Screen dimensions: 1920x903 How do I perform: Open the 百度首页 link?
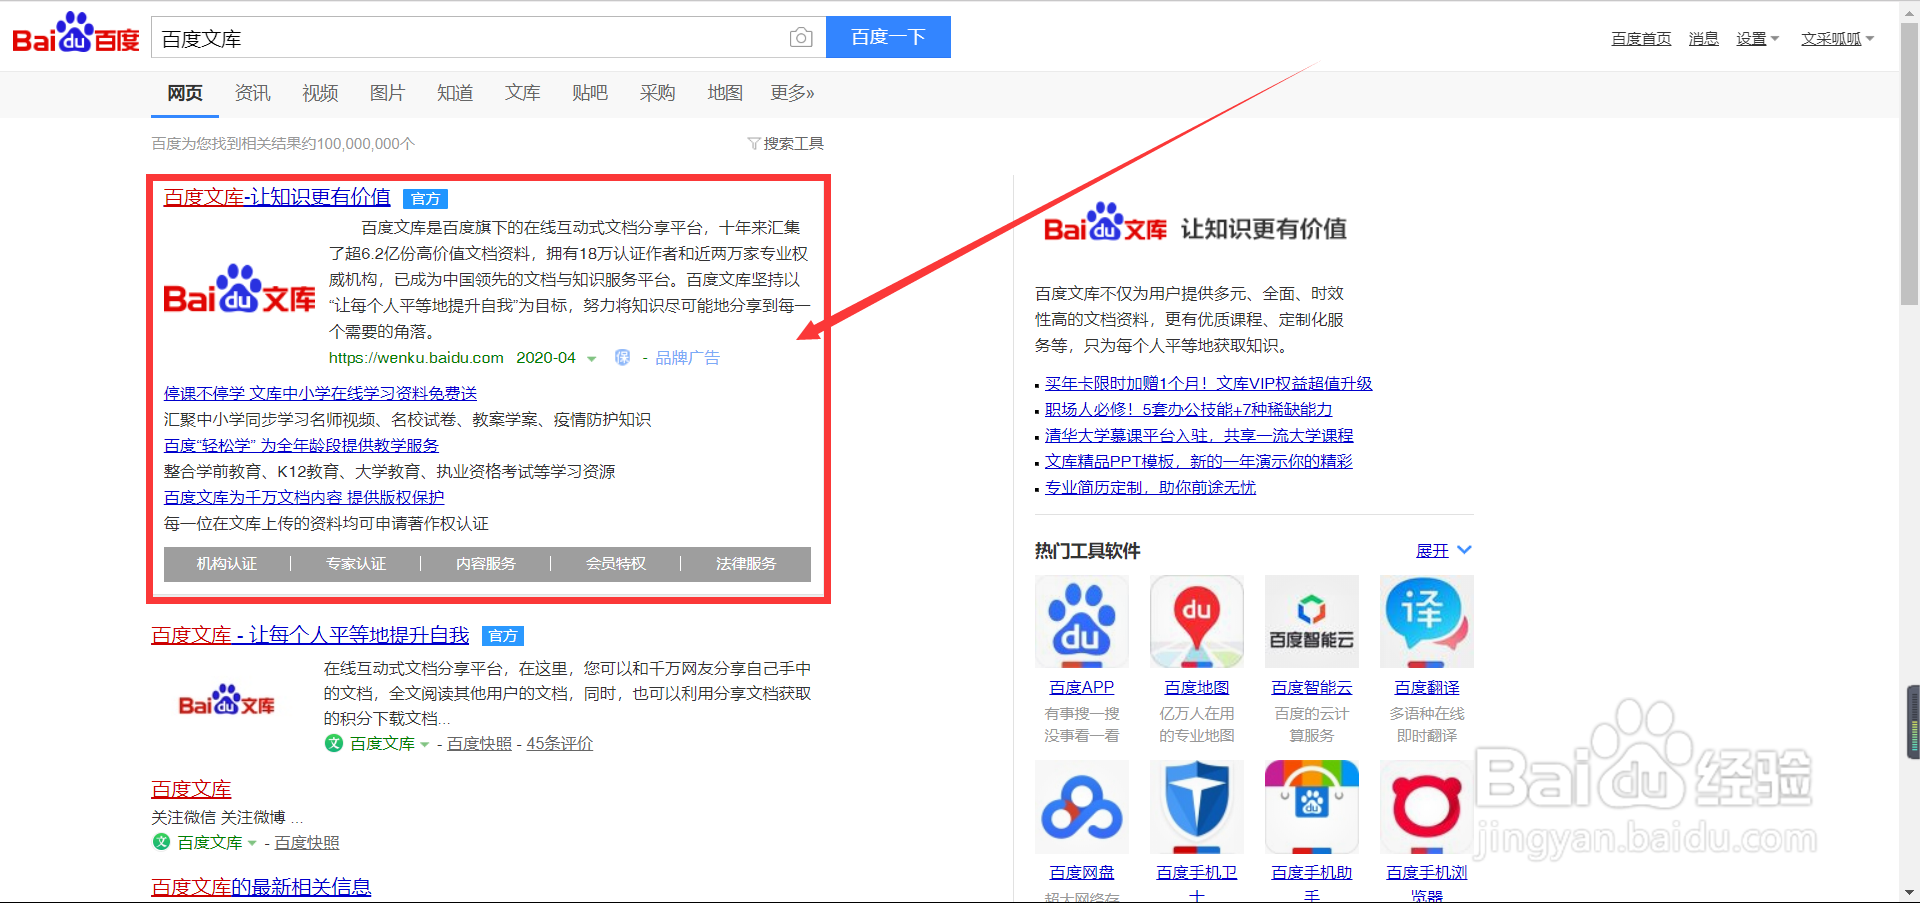tap(1641, 39)
